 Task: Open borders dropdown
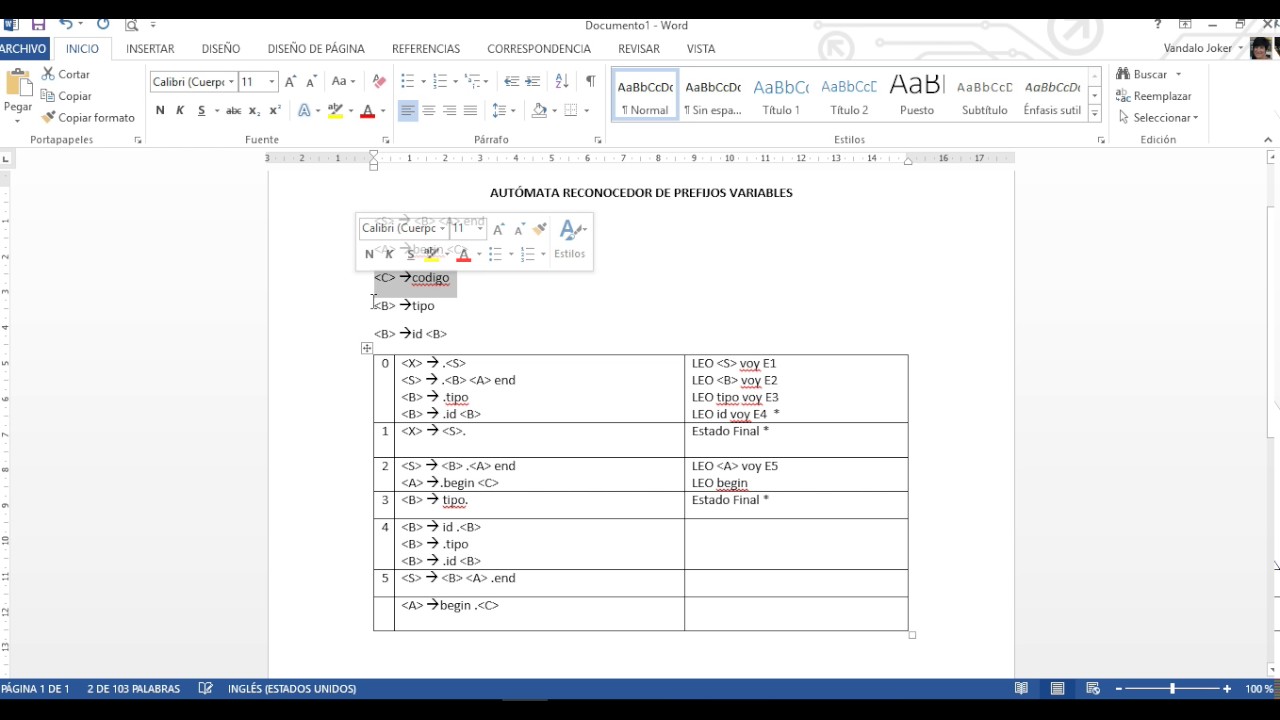pos(586,110)
